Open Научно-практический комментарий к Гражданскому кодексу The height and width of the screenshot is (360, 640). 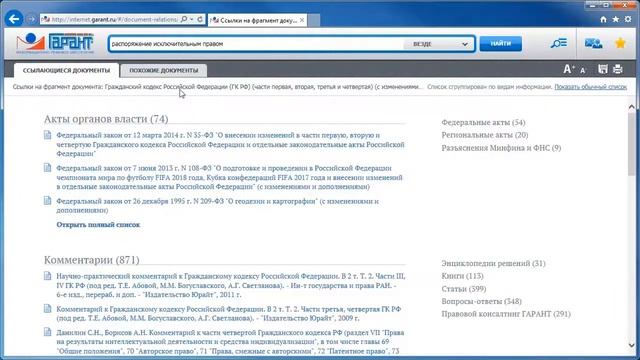(231, 285)
